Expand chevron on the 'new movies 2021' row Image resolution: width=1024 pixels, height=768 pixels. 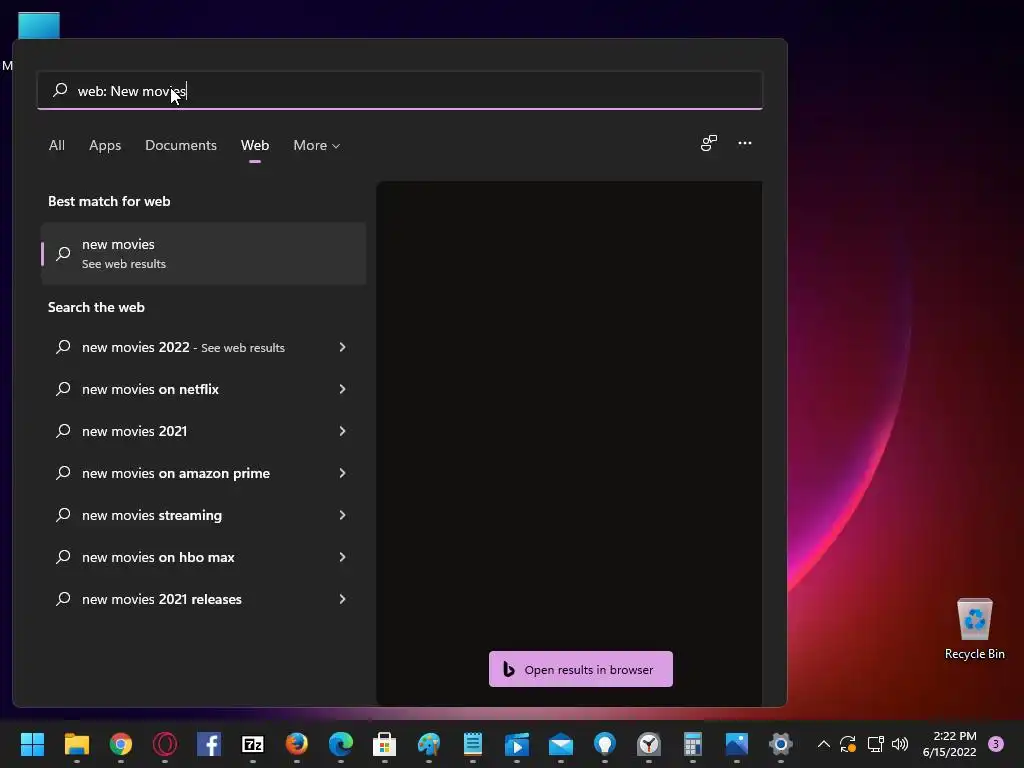pyautogui.click(x=342, y=431)
